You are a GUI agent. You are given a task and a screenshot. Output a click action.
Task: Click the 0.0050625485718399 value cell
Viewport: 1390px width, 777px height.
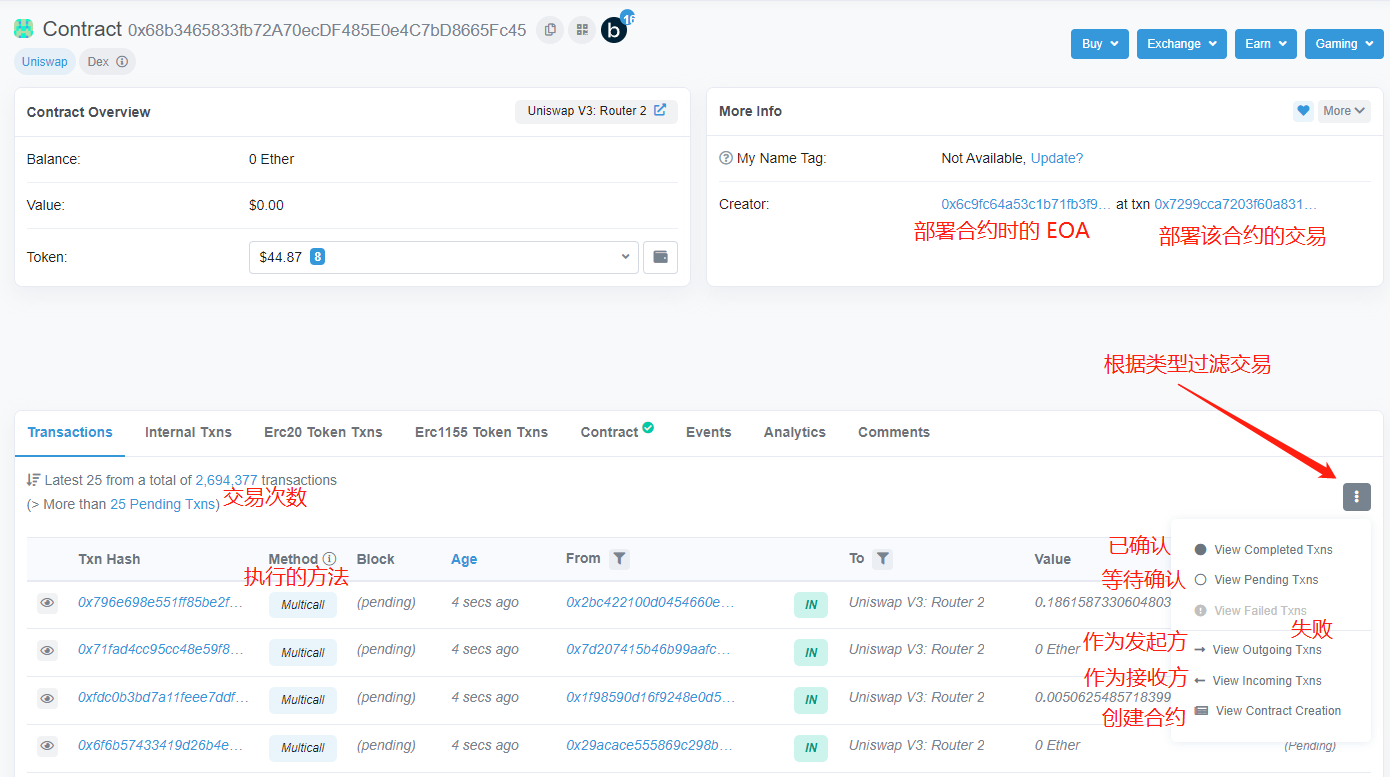click(x=1103, y=698)
